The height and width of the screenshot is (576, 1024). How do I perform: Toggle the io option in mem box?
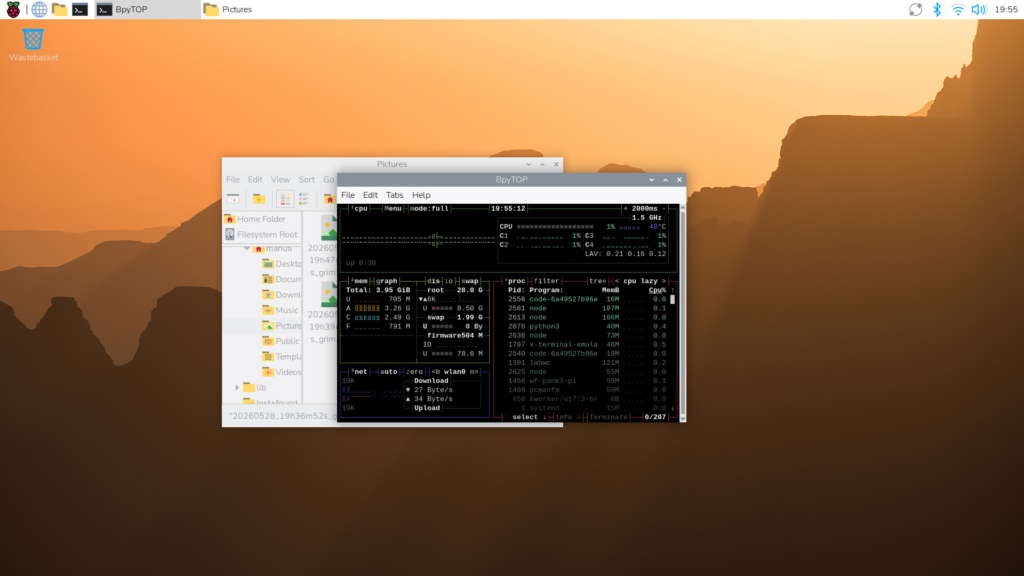(449, 281)
